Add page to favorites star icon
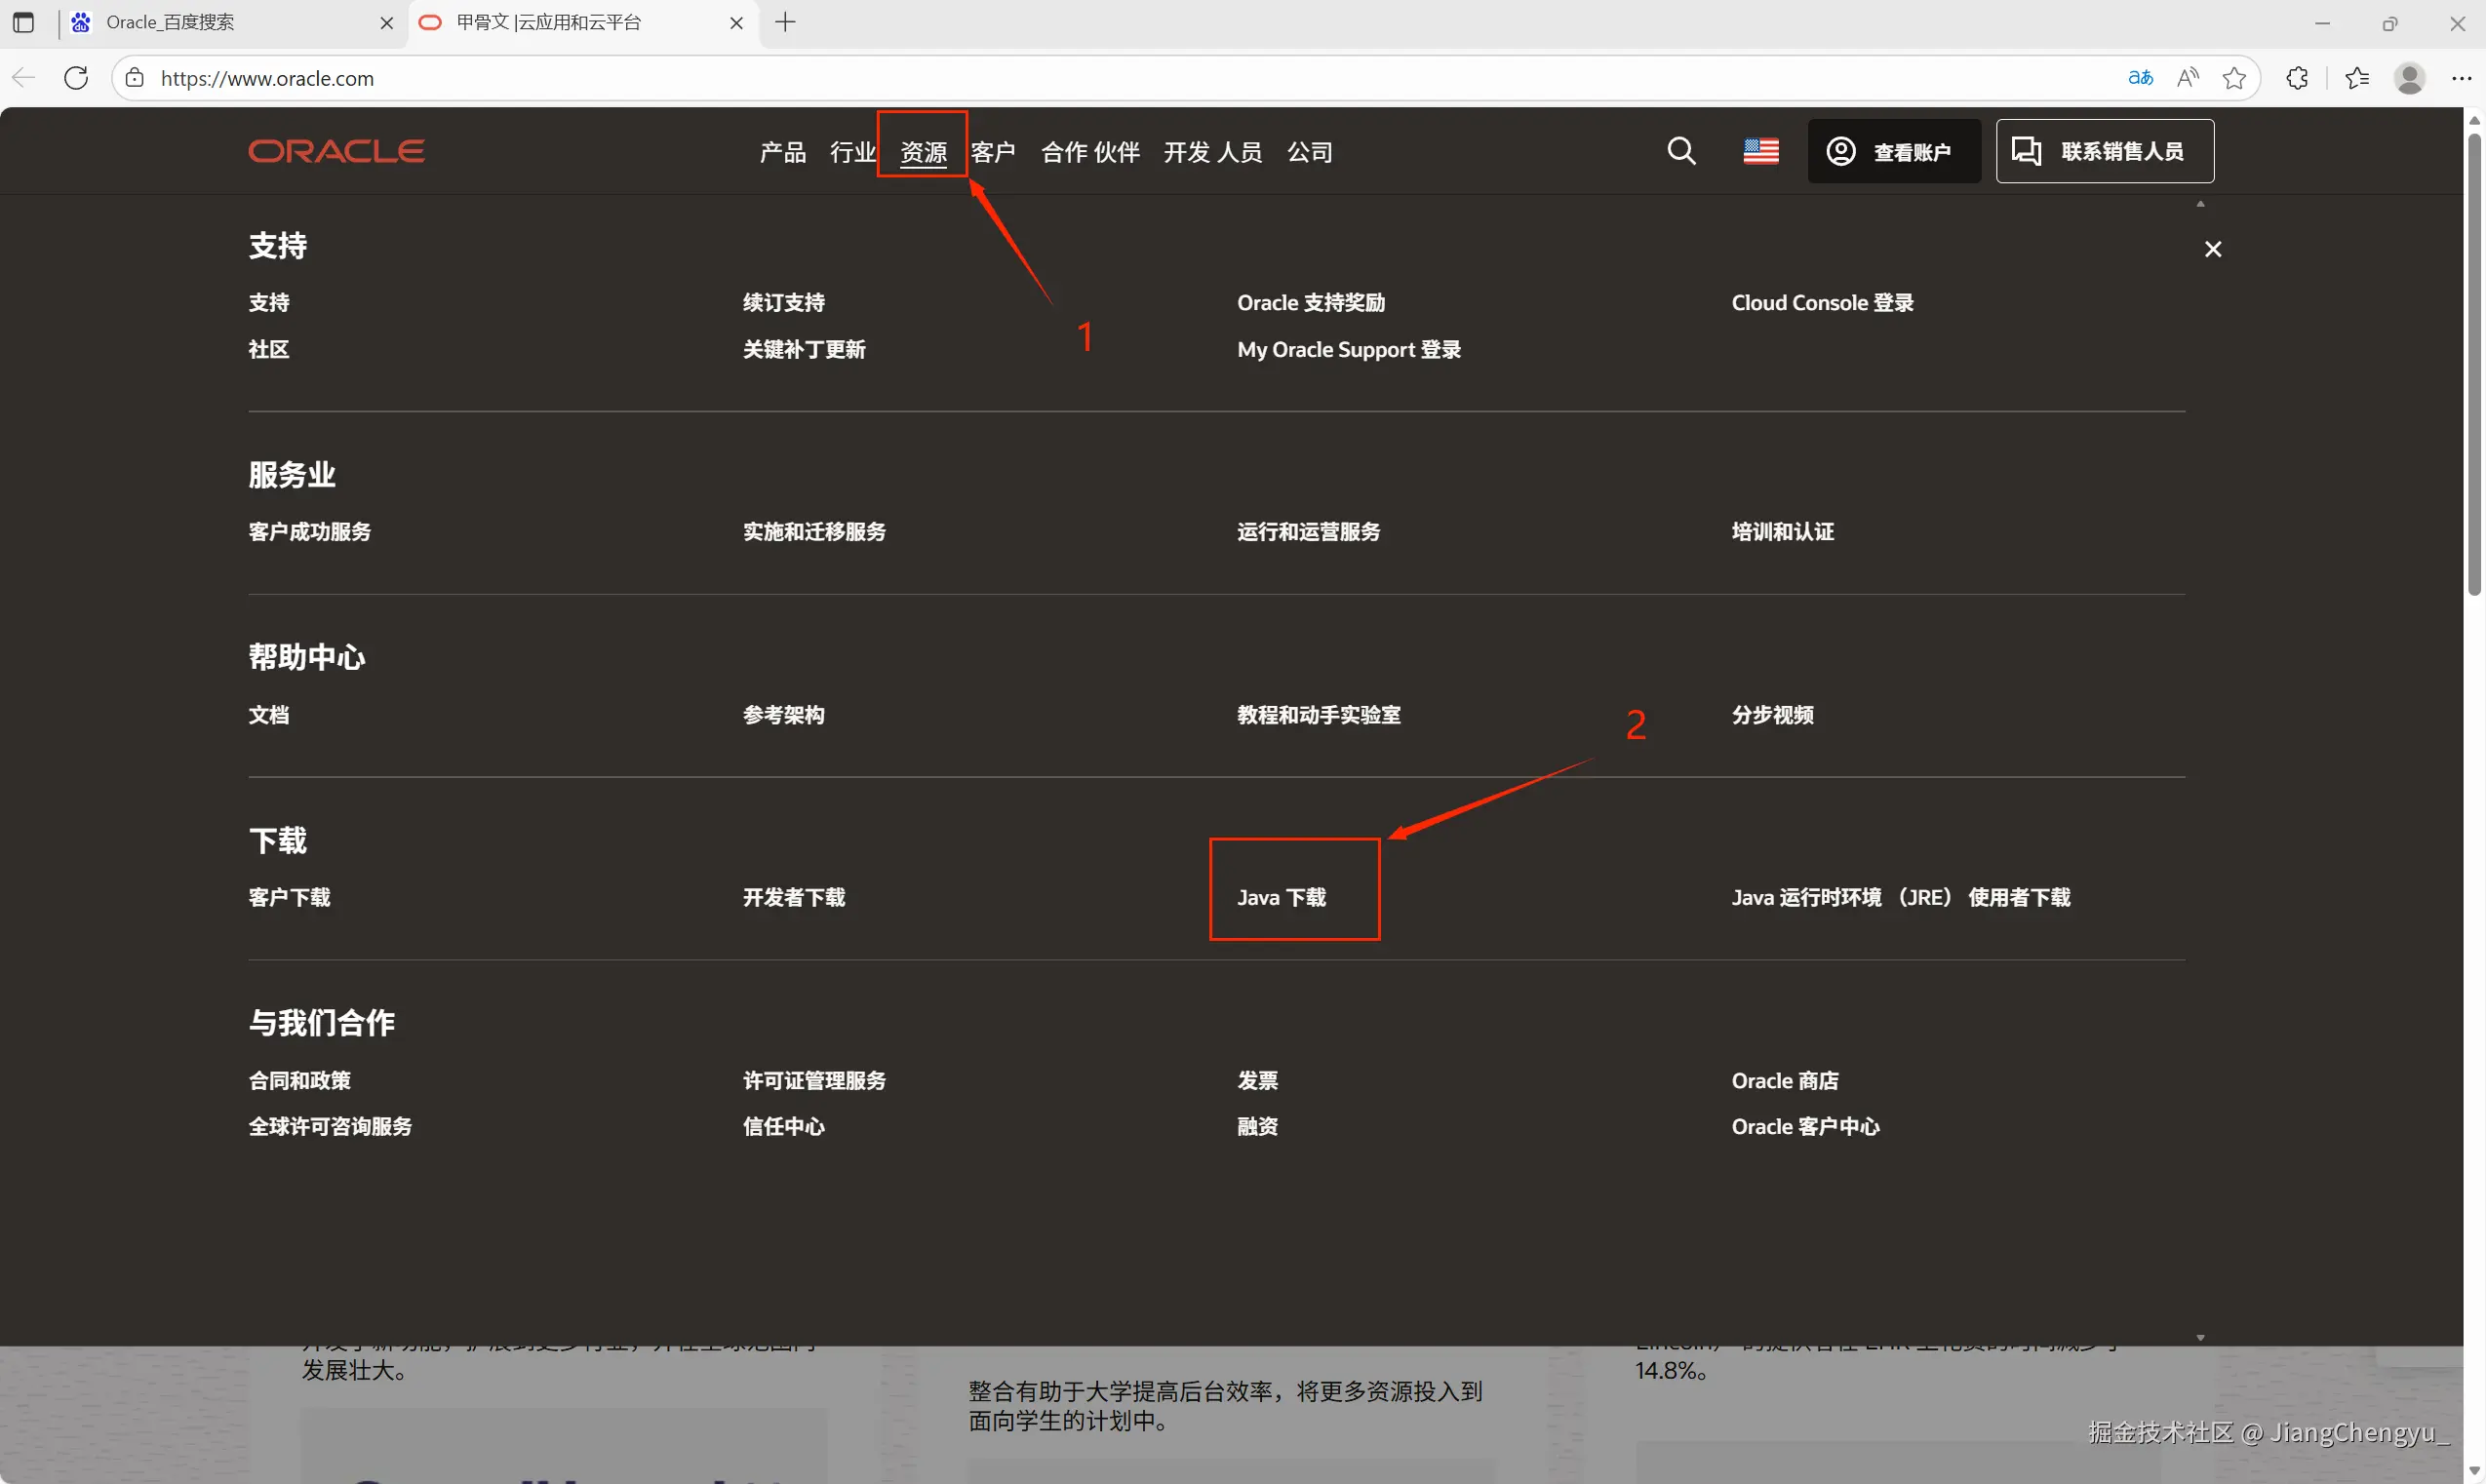Image resolution: width=2486 pixels, height=1484 pixels. pyautogui.click(x=2234, y=78)
